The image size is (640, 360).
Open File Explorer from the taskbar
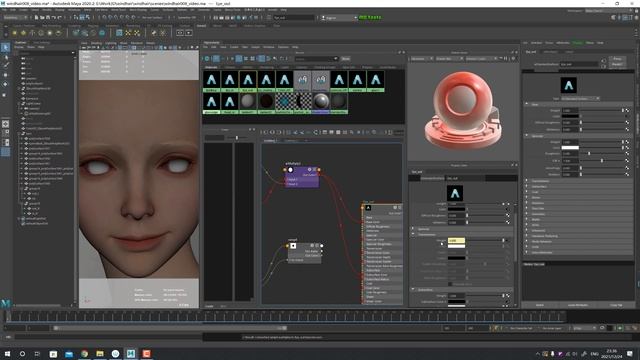pos(100,353)
